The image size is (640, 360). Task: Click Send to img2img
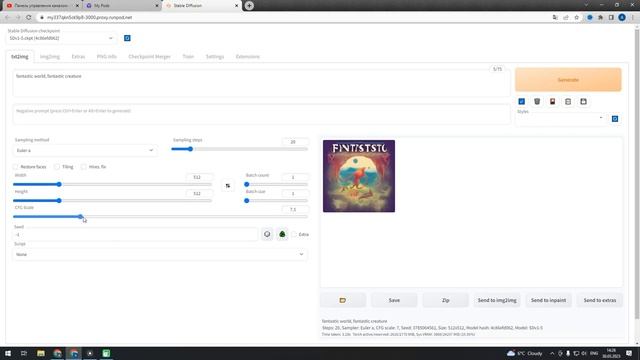coord(497,300)
